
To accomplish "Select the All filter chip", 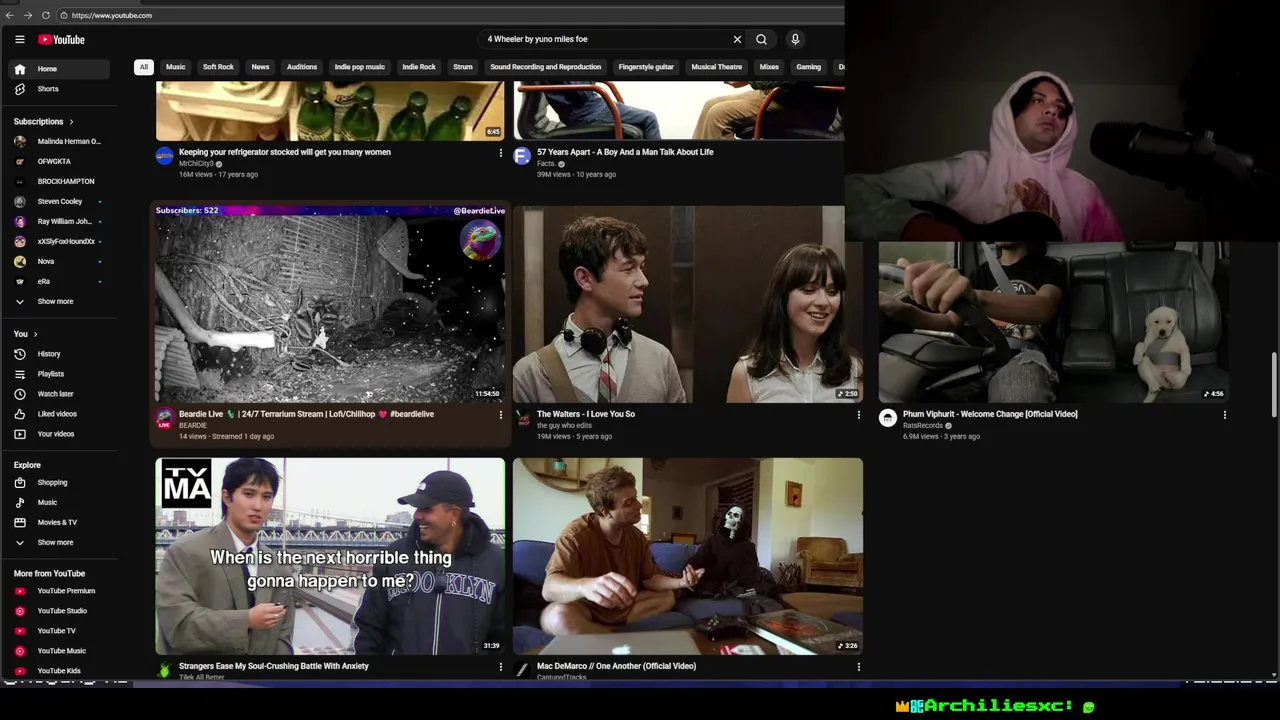I will [143, 67].
